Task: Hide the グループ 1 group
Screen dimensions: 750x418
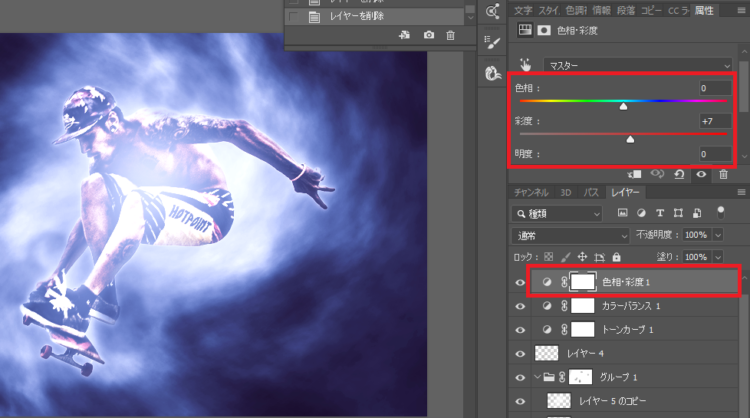Action: click(520, 378)
